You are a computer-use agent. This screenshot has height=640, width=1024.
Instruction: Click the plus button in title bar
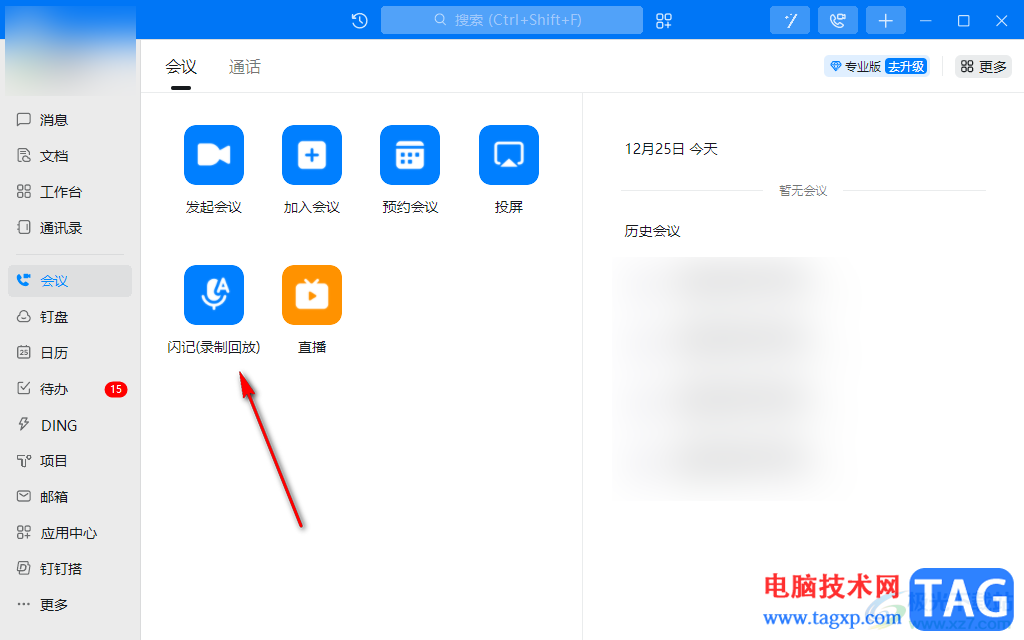pos(886,20)
